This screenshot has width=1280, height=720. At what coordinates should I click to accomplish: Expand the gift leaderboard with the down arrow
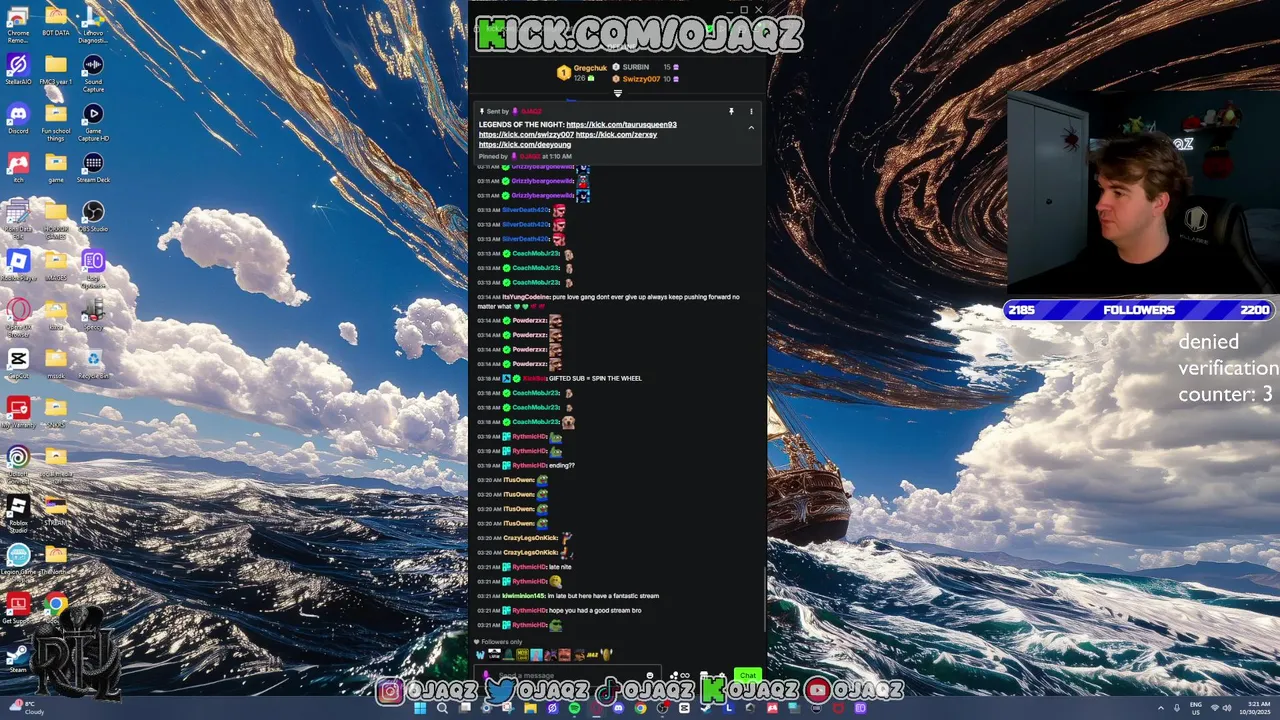tap(617, 93)
